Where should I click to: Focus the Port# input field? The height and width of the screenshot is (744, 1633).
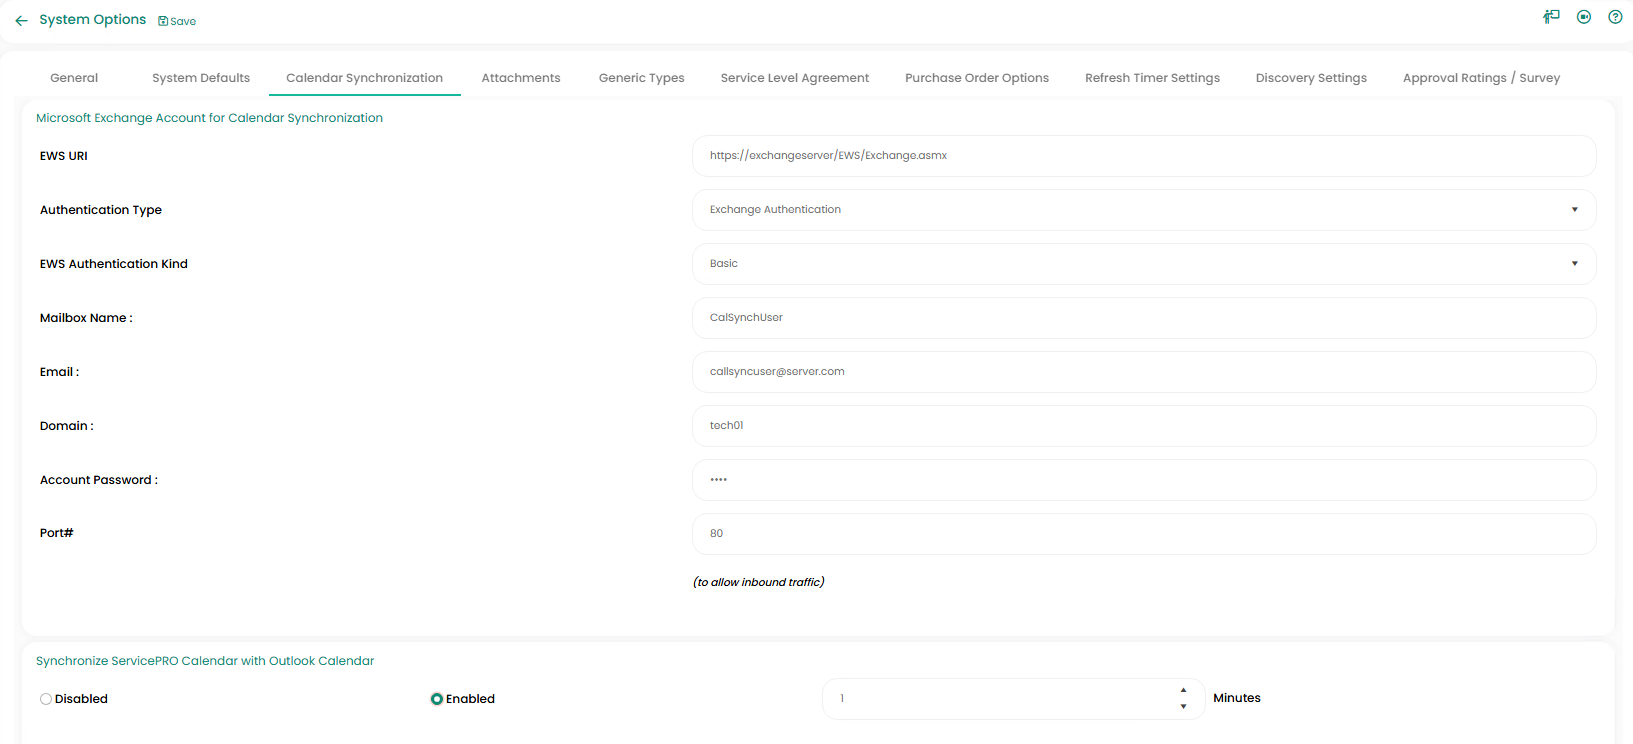point(1143,534)
